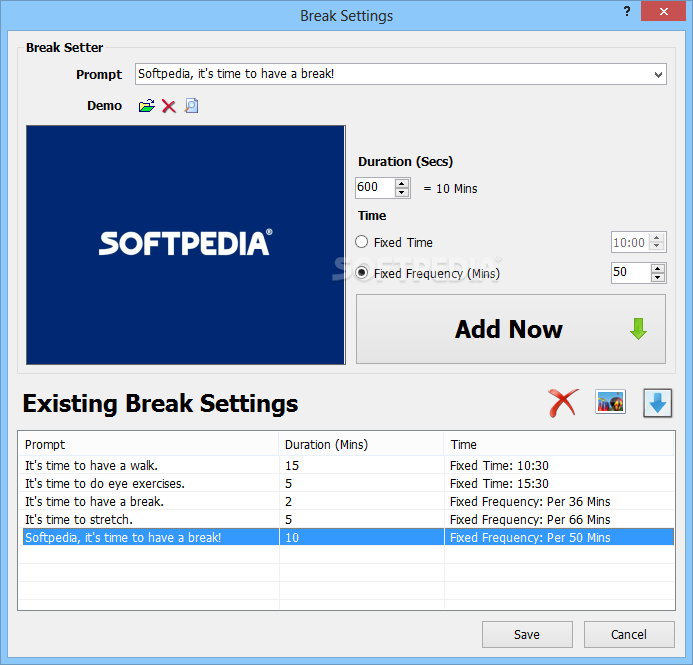This screenshot has height=665, width=693.
Task: Click the Softpedia demo image preview
Action: (x=186, y=245)
